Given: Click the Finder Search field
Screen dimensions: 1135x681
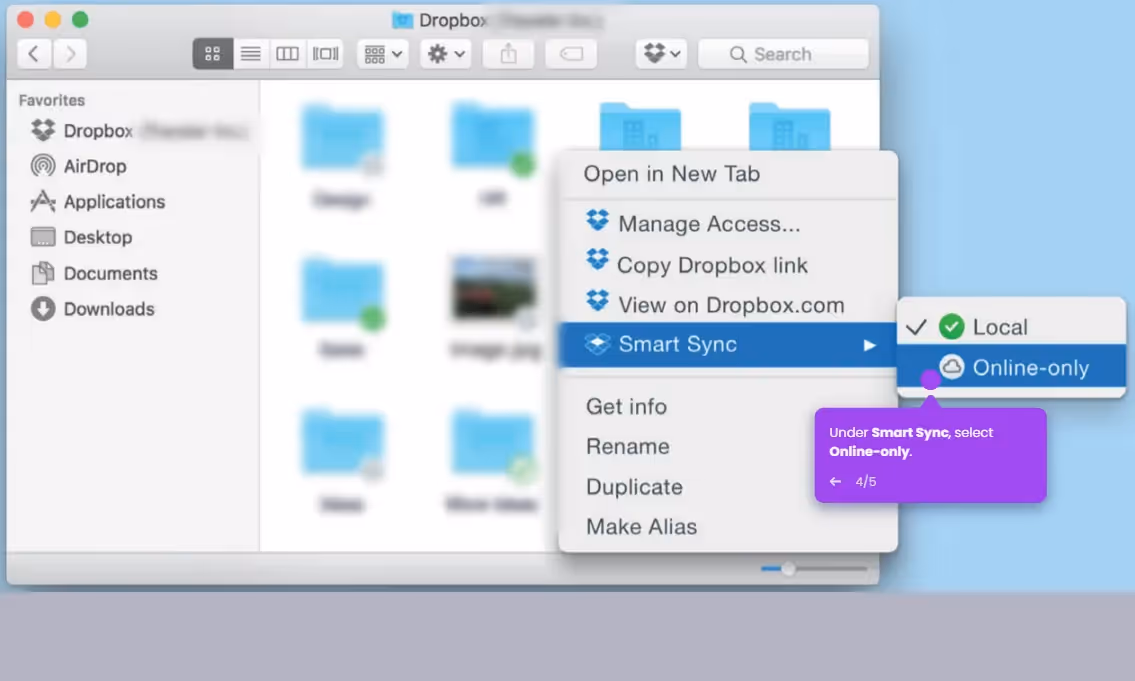Looking at the screenshot, I should click(783, 54).
